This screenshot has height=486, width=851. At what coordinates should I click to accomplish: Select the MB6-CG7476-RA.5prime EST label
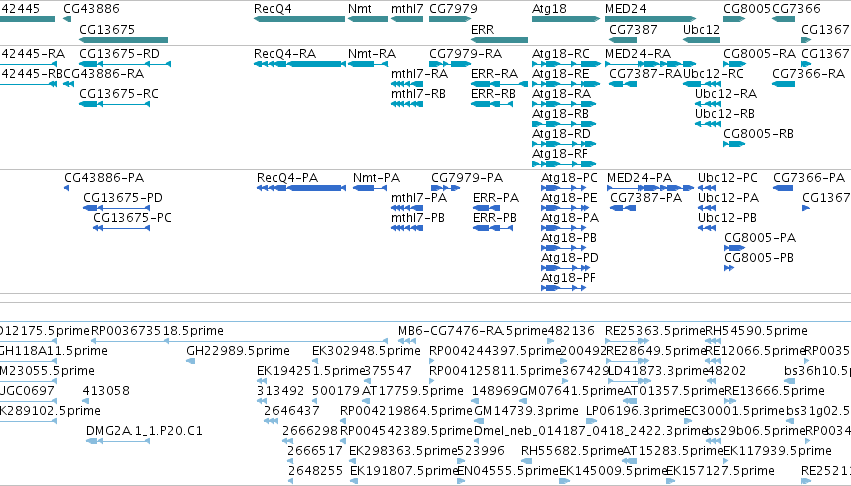coord(473,331)
